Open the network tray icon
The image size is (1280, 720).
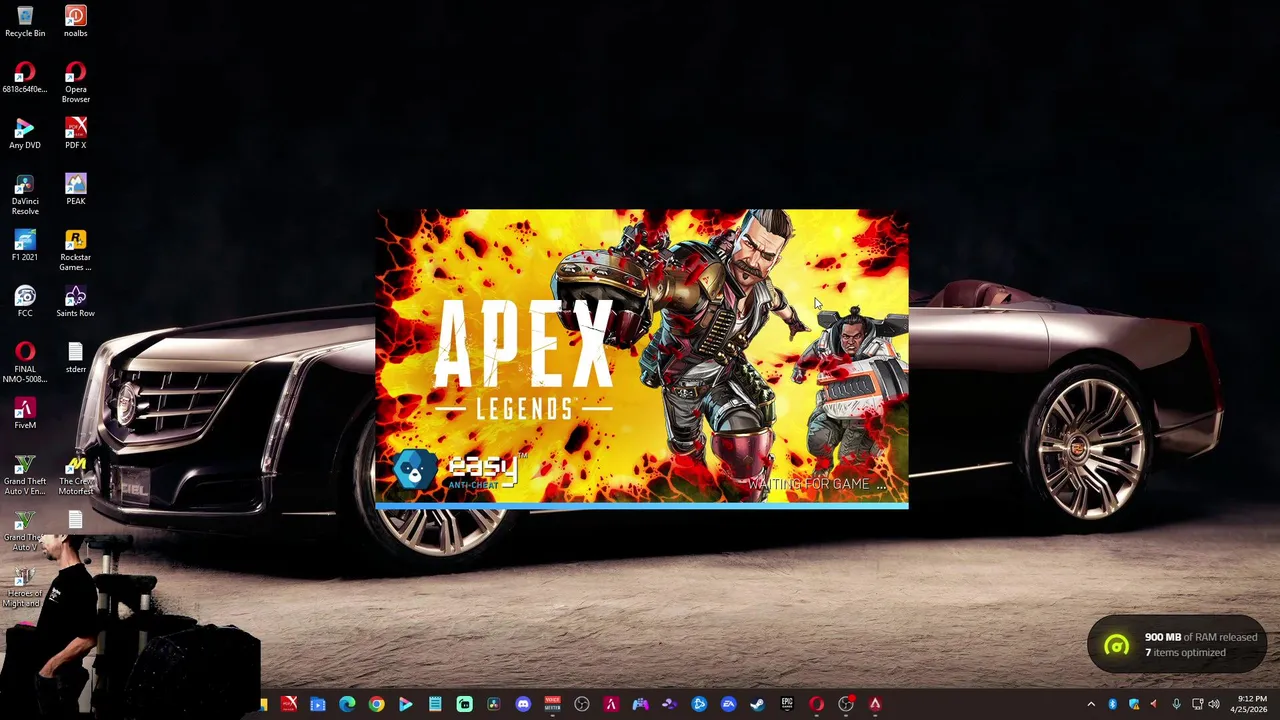point(1197,704)
